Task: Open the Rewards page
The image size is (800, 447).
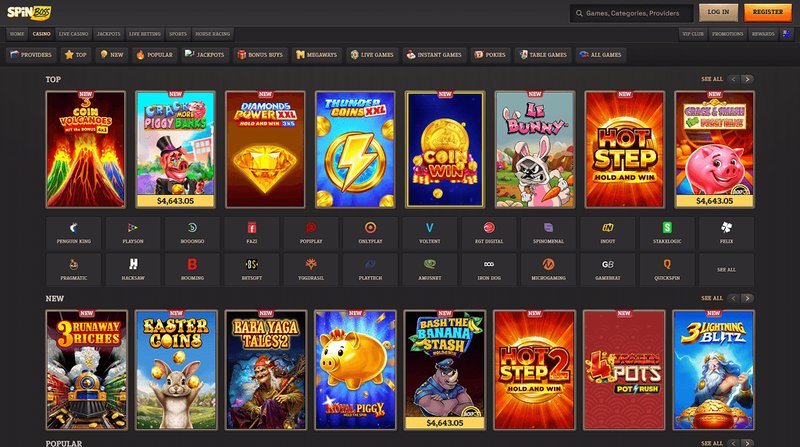Action: click(x=763, y=34)
